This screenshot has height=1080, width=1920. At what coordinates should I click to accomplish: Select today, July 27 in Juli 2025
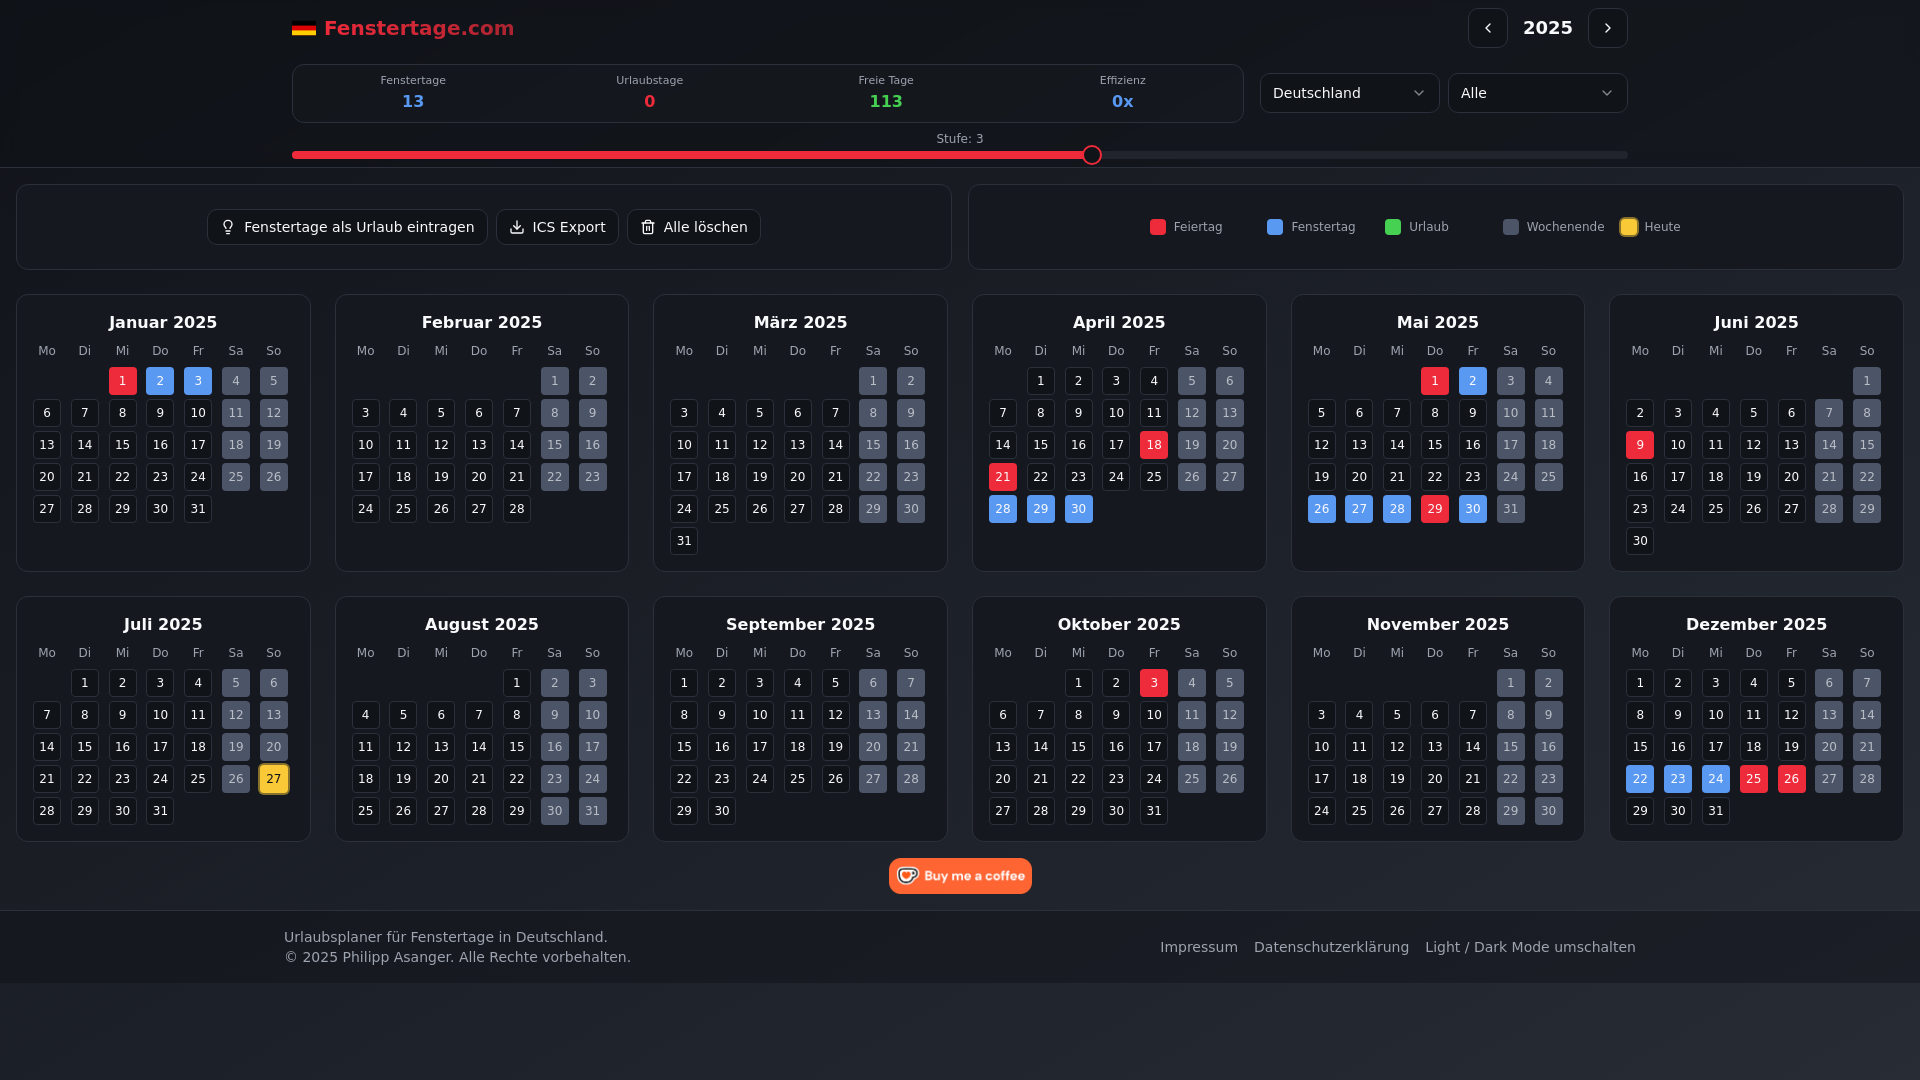coord(274,779)
